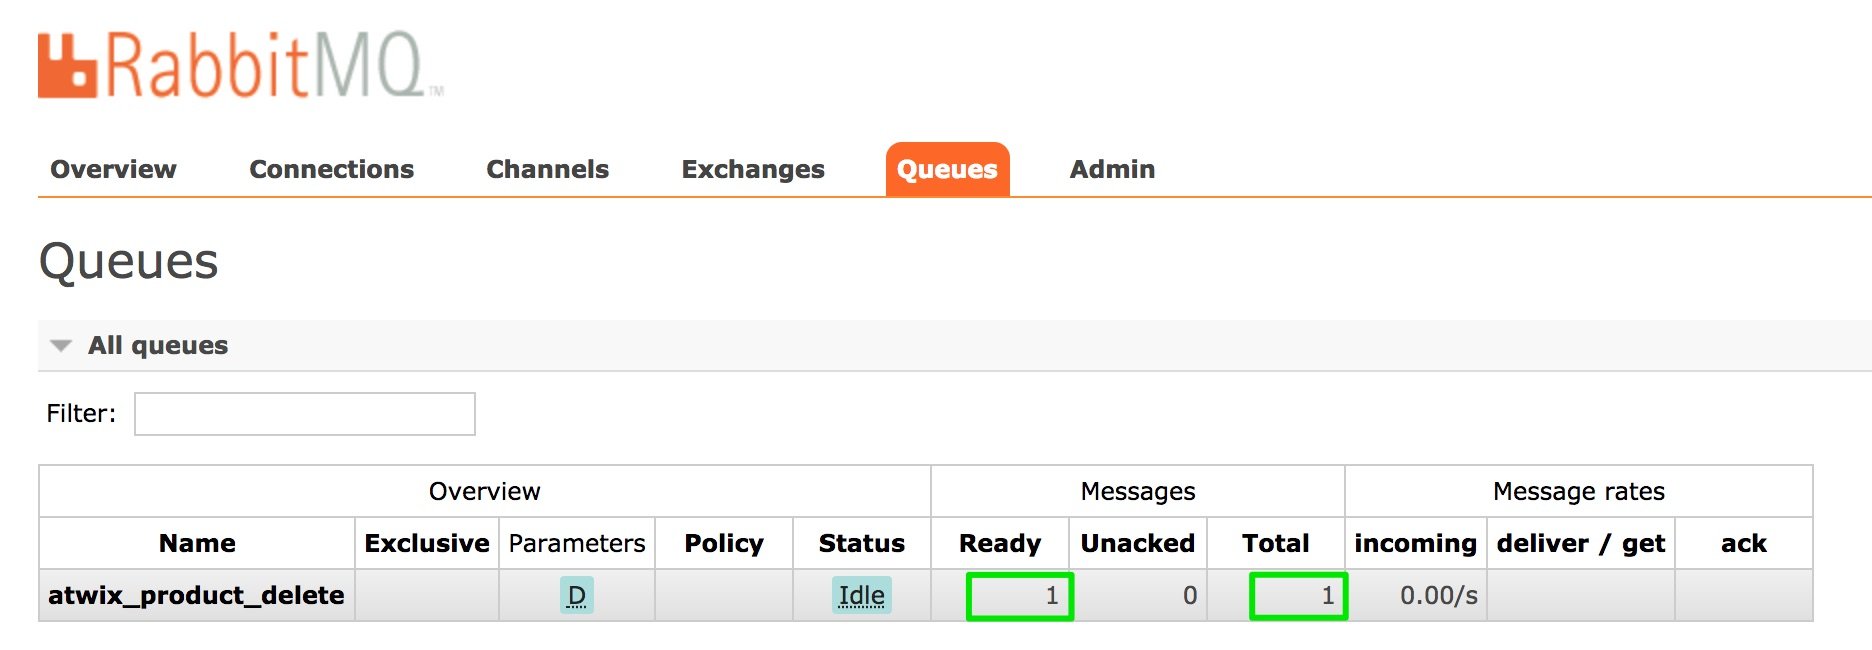This screenshot has width=1872, height=650.
Task: Sort queues by Policy column
Action: pyautogui.click(x=724, y=543)
